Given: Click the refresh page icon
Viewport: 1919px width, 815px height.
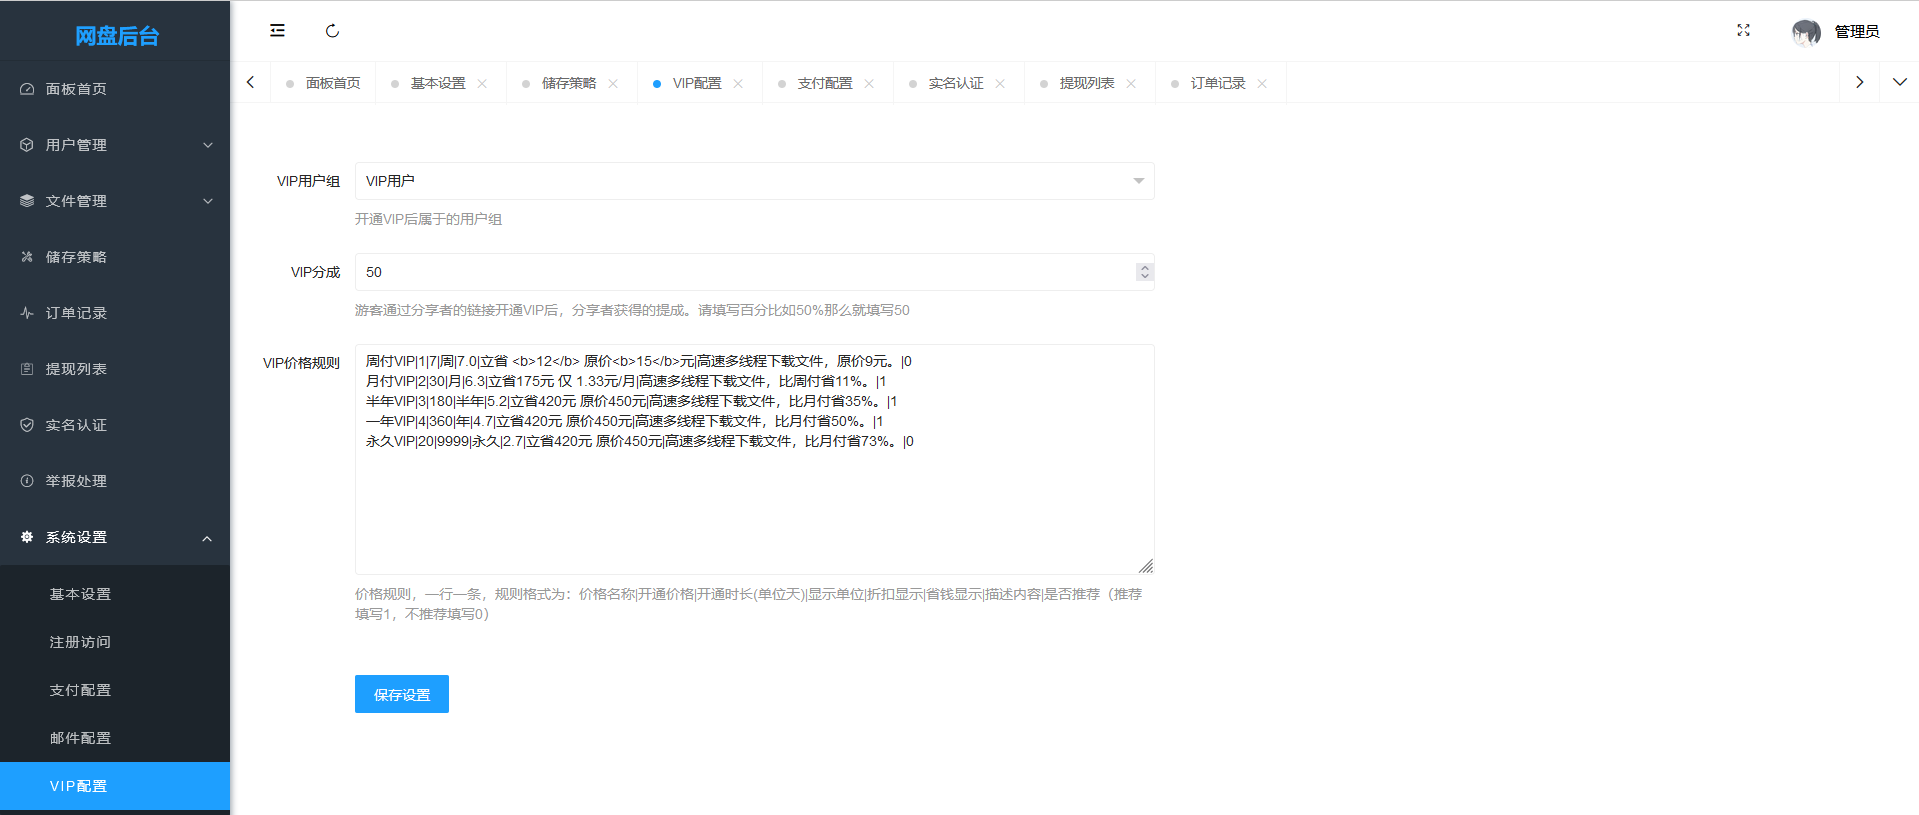Looking at the screenshot, I should click(x=332, y=31).
